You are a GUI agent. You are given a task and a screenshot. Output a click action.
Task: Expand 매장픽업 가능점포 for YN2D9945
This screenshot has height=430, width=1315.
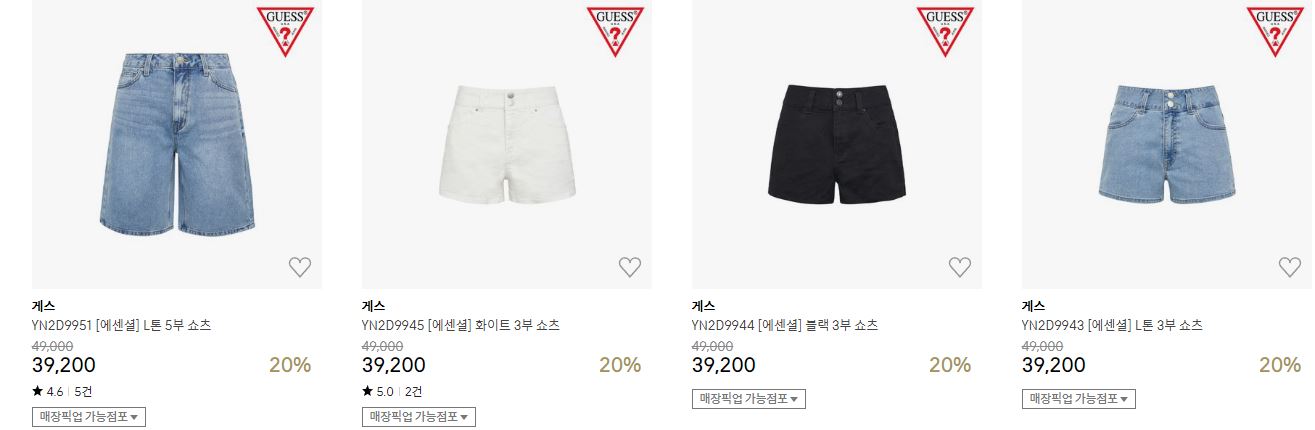point(419,417)
